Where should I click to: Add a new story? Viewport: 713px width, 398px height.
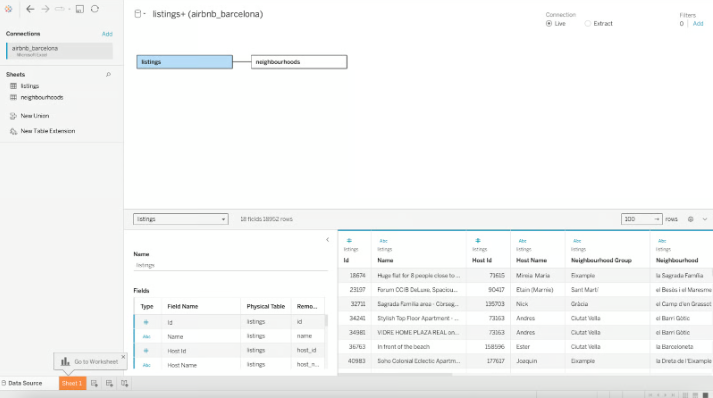pos(124,383)
